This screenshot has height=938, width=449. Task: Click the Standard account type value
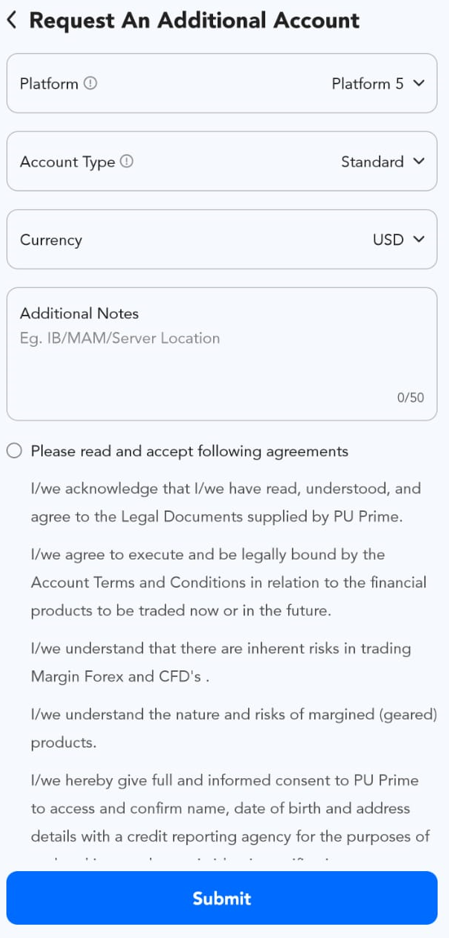[x=372, y=162]
